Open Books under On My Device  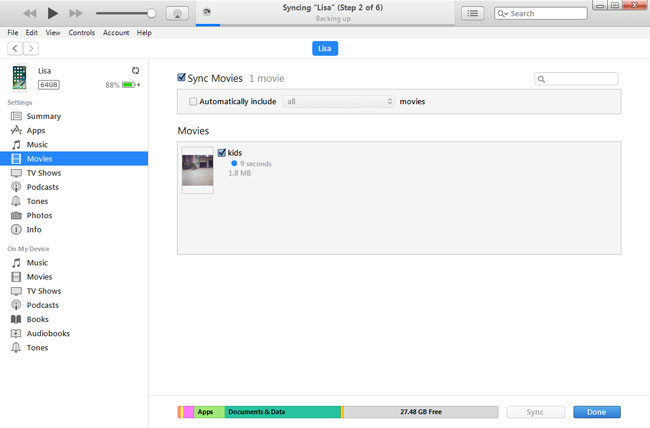click(x=37, y=319)
